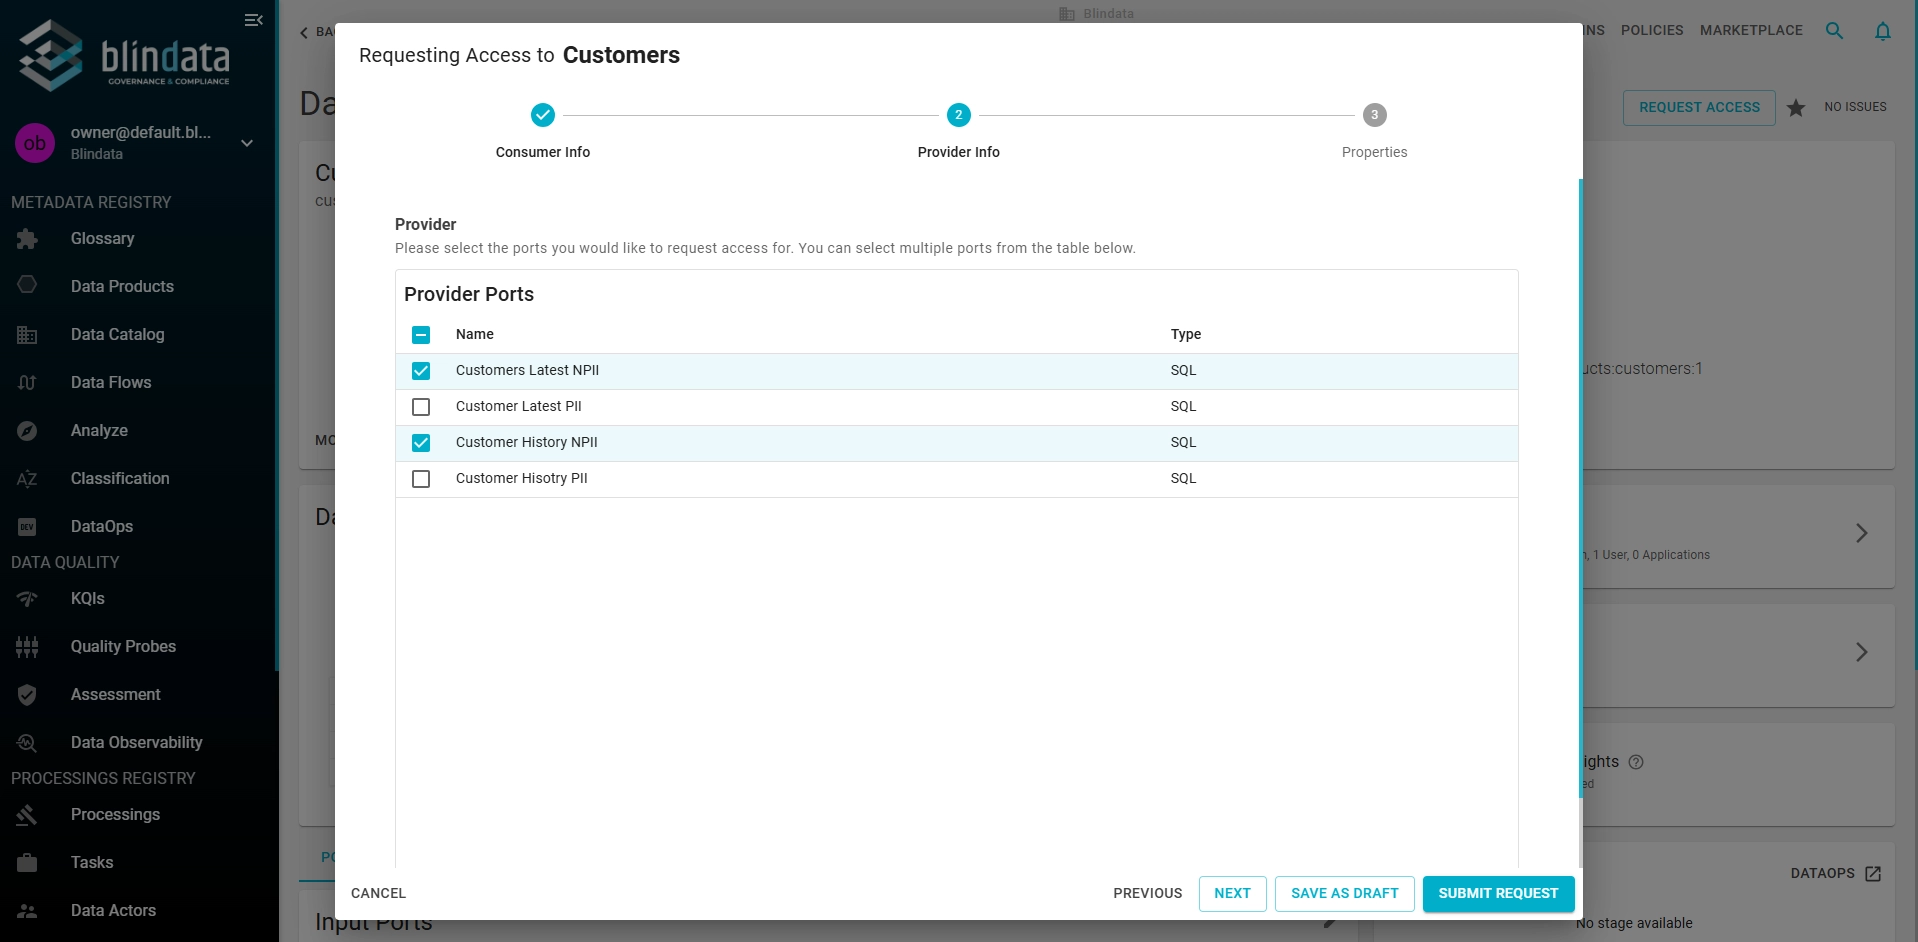Screen dimensions: 1918x942
Task: Select Customer Latest PII row name
Action: pos(518,406)
